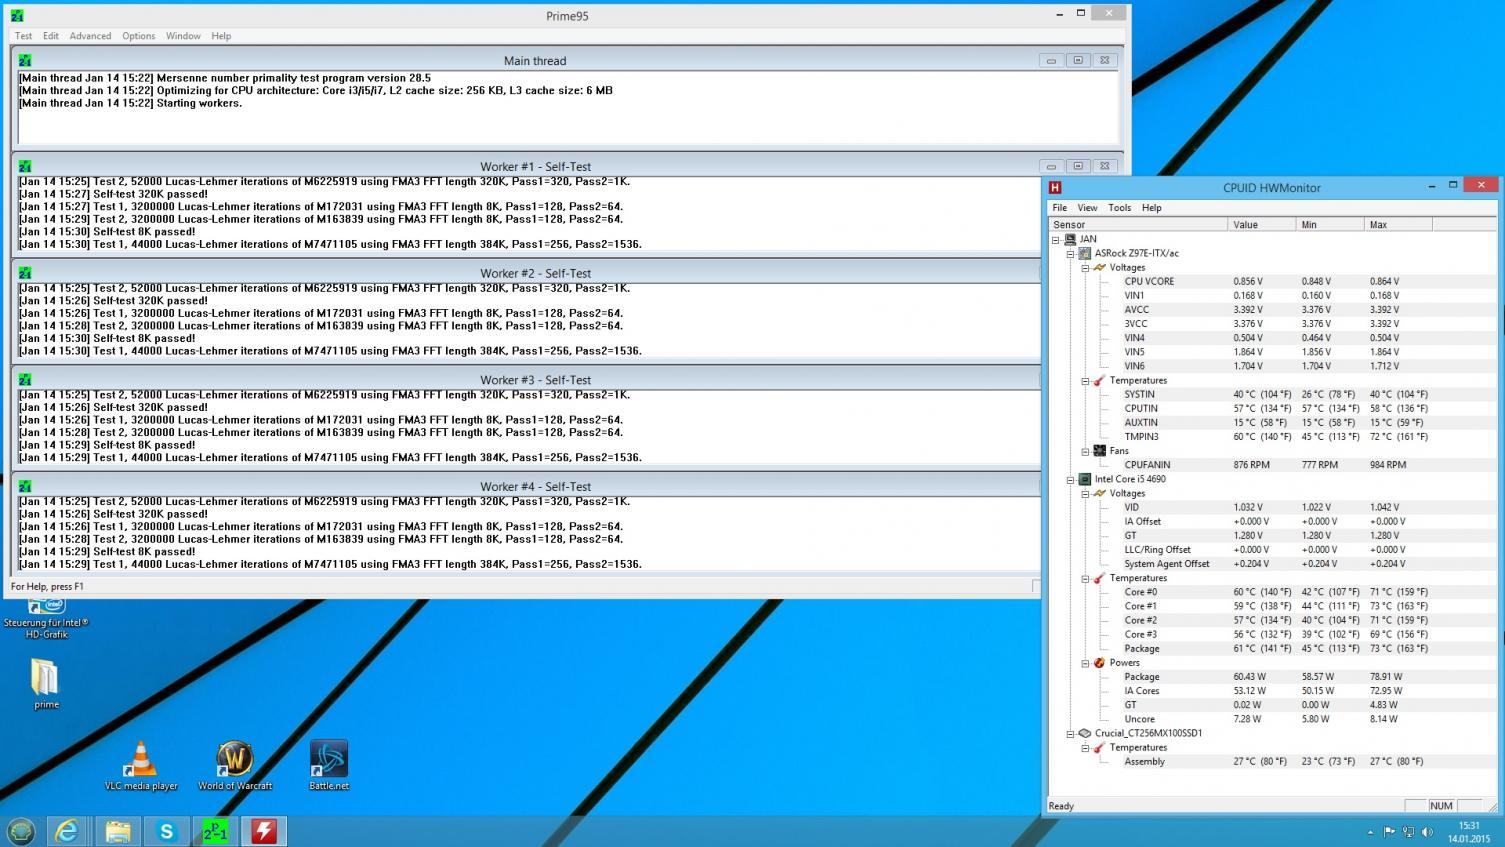Collapse Voltages under ASRock
This screenshot has width=1505, height=847.
1085,268
